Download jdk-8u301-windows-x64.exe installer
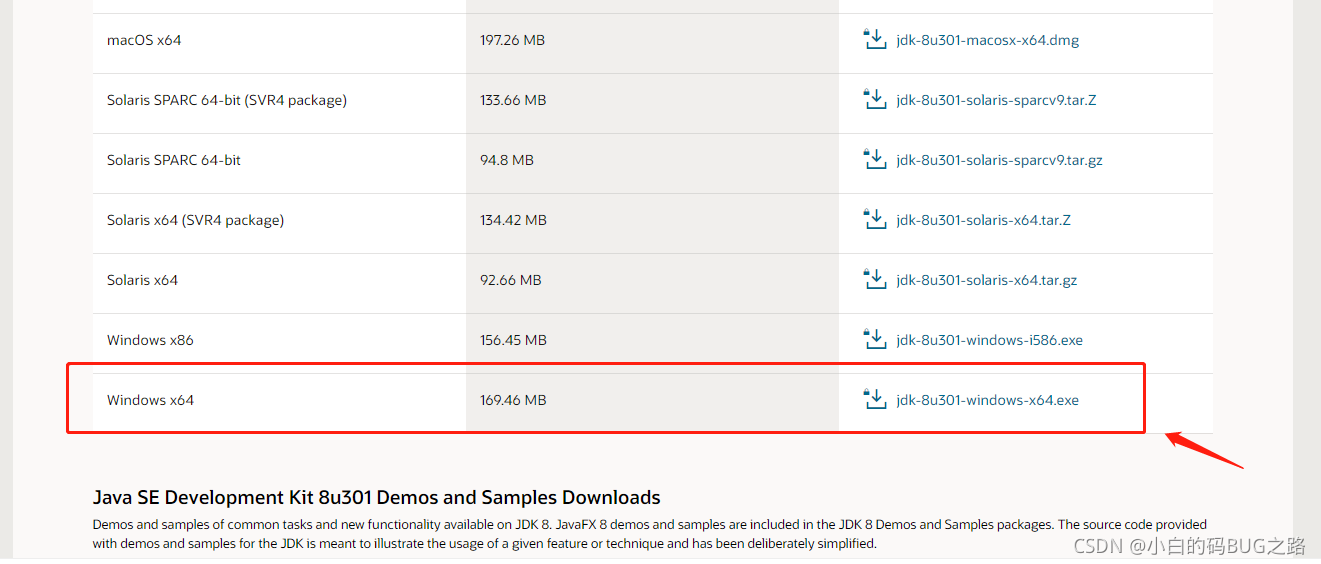1321x564 pixels. [x=988, y=401]
